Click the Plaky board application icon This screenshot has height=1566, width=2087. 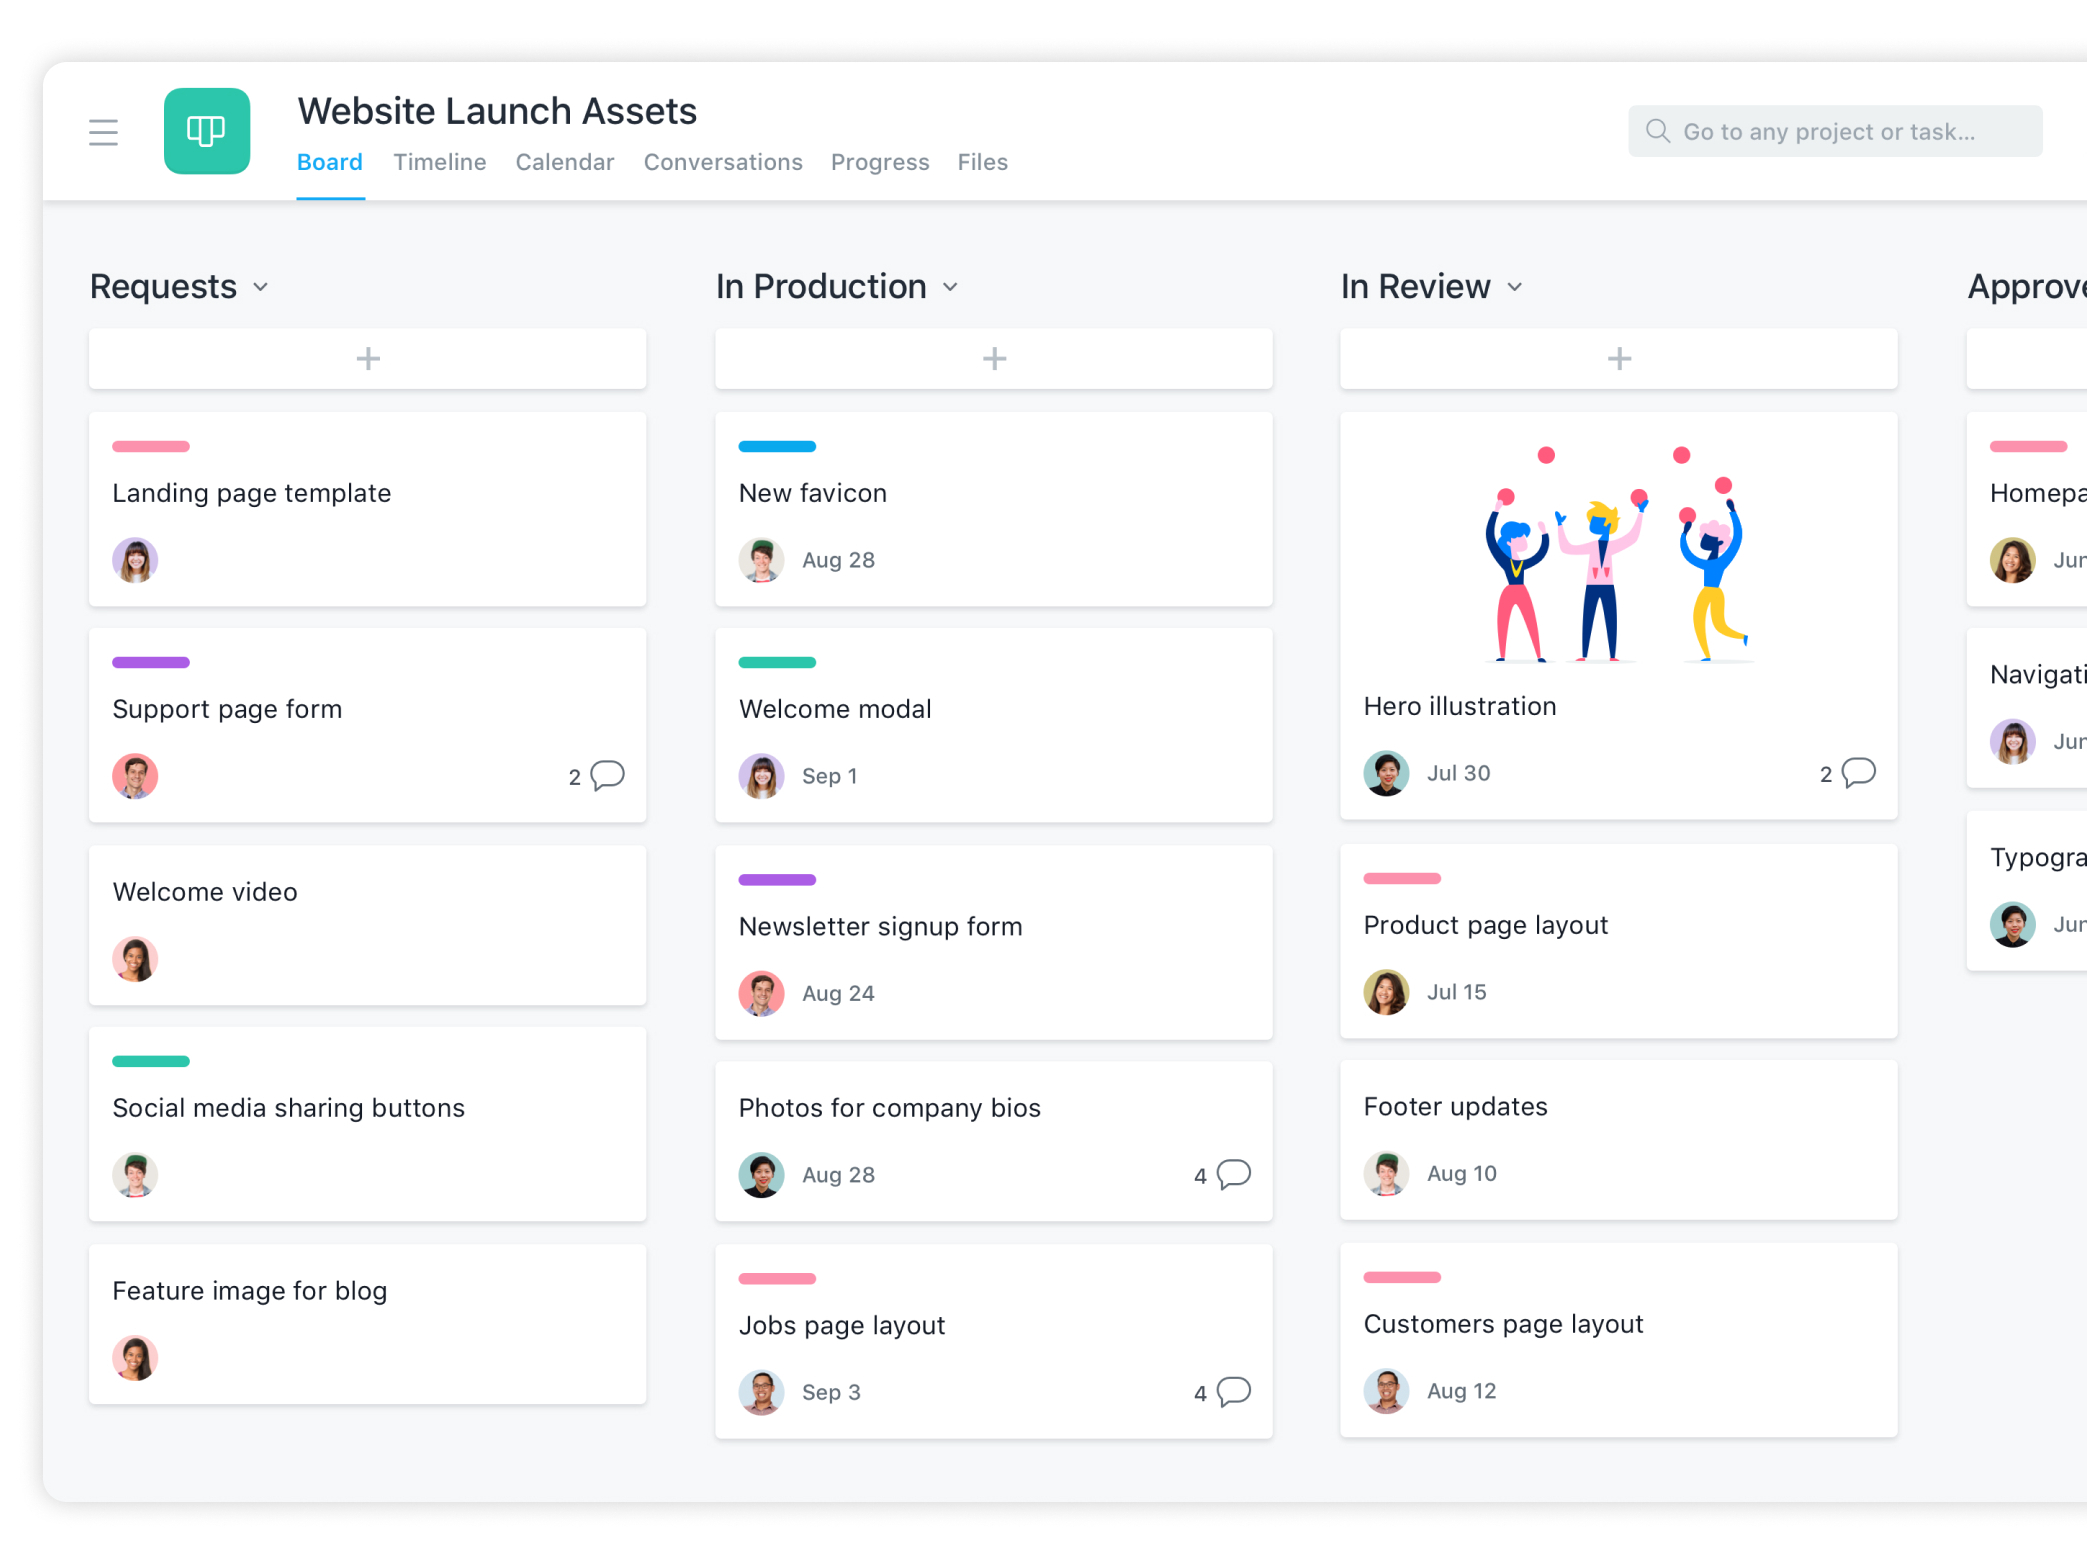pyautogui.click(x=207, y=133)
